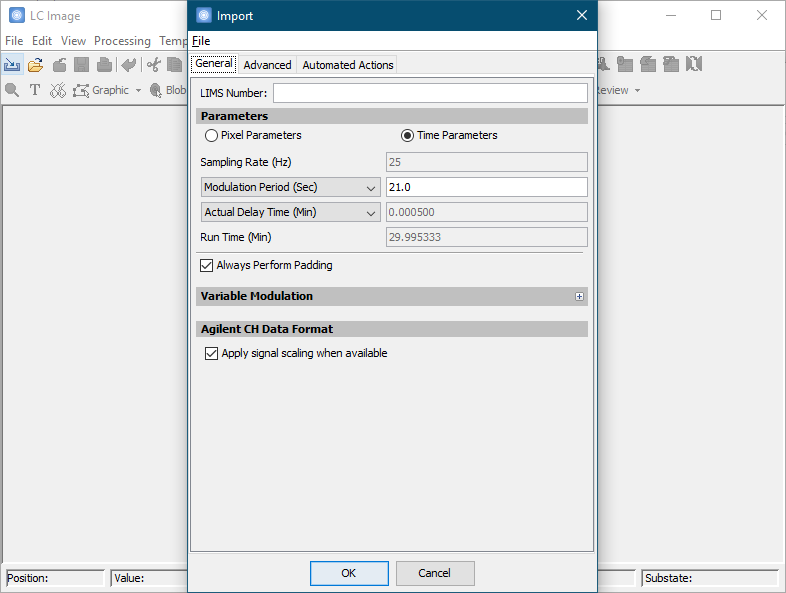The width and height of the screenshot is (786, 593).
Task: Select the Time Parameters radio button
Action: [x=407, y=135]
